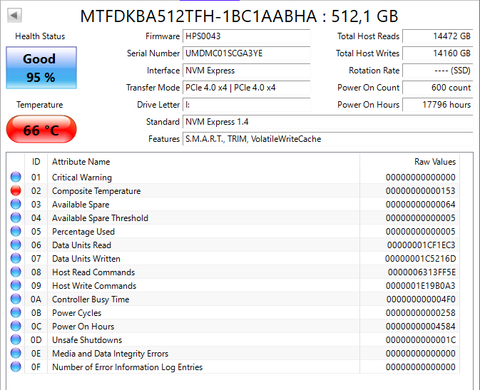Viewport: 480px width, 390px height.
Task: Select Total Host Reads value 14472 GB
Action: 438,36
